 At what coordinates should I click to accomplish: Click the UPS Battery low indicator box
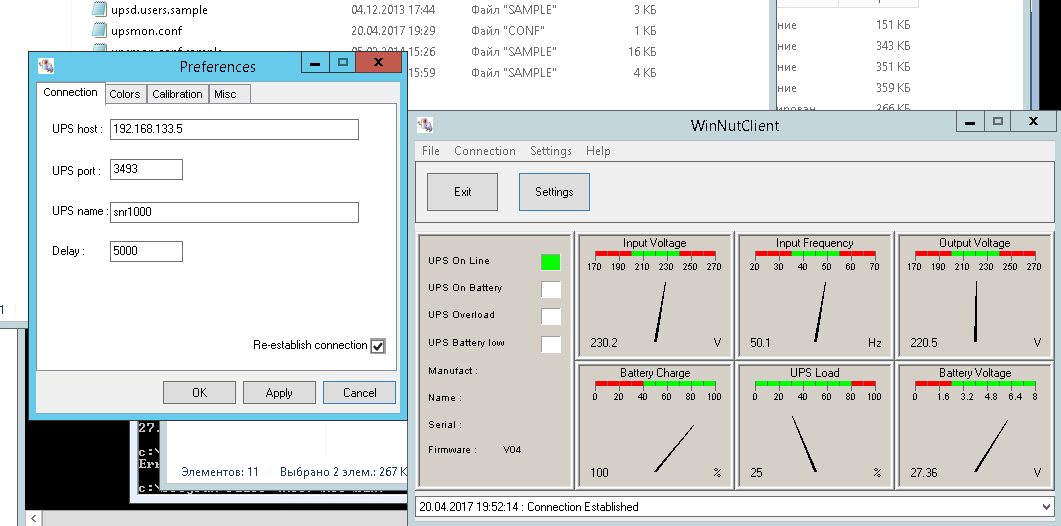(x=550, y=344)
